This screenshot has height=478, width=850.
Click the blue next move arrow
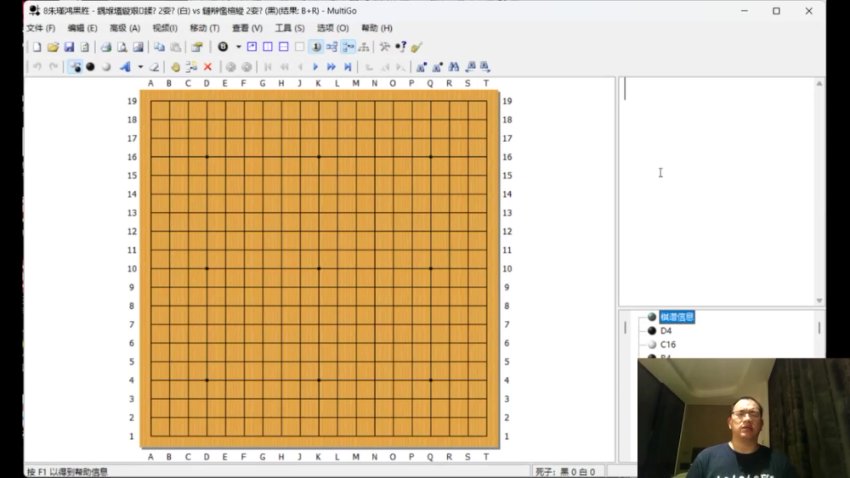coord(316,67)
